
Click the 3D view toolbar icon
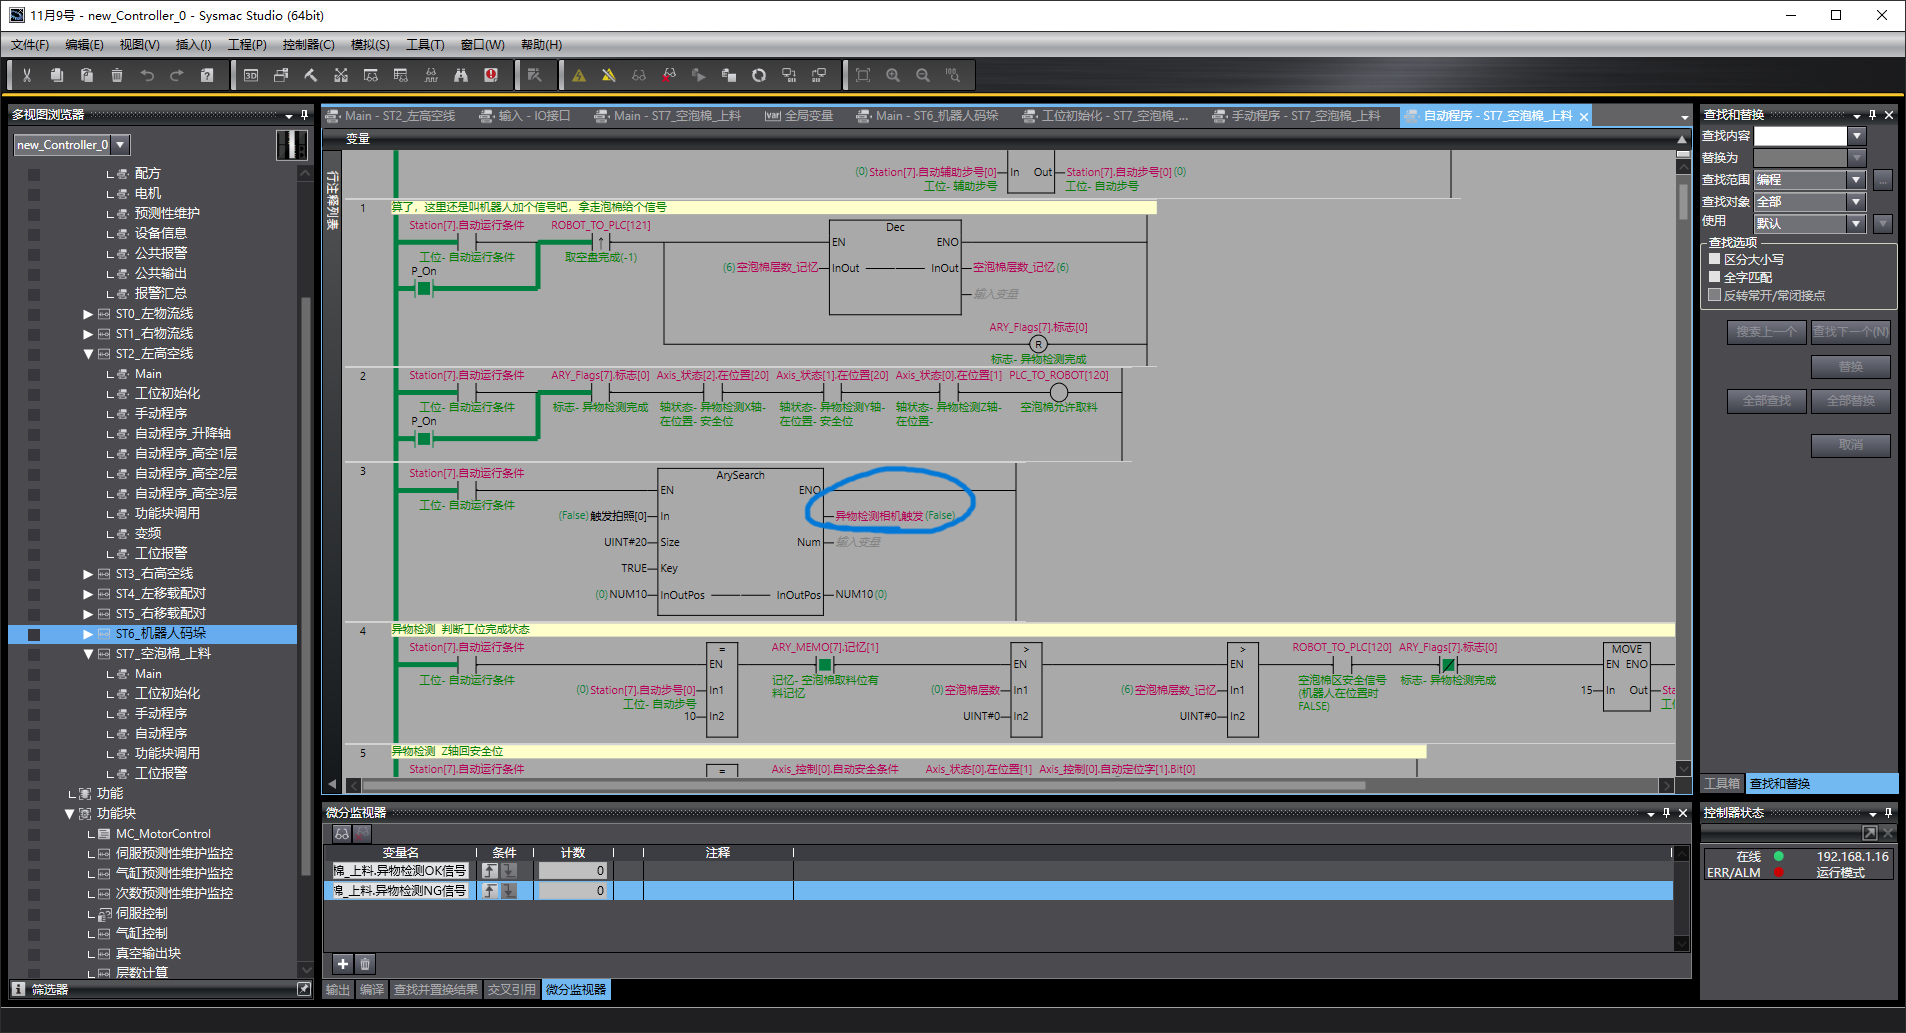[251, 75]
